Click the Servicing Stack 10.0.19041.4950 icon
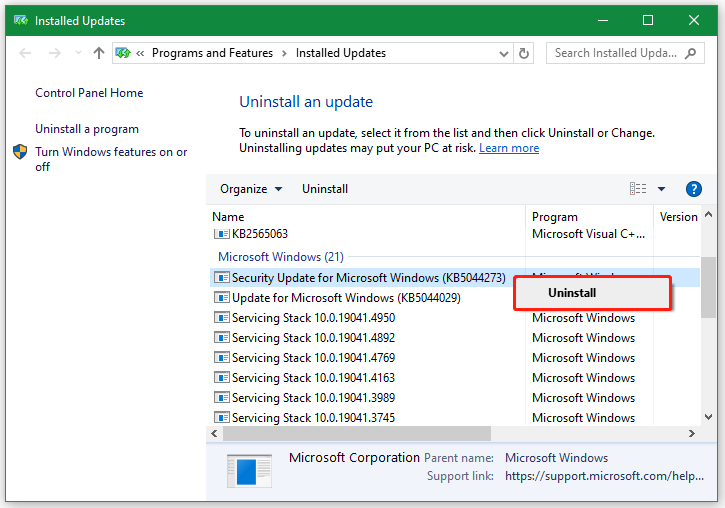The height and width of the screenshot is (508, 725). pos(222,318)
